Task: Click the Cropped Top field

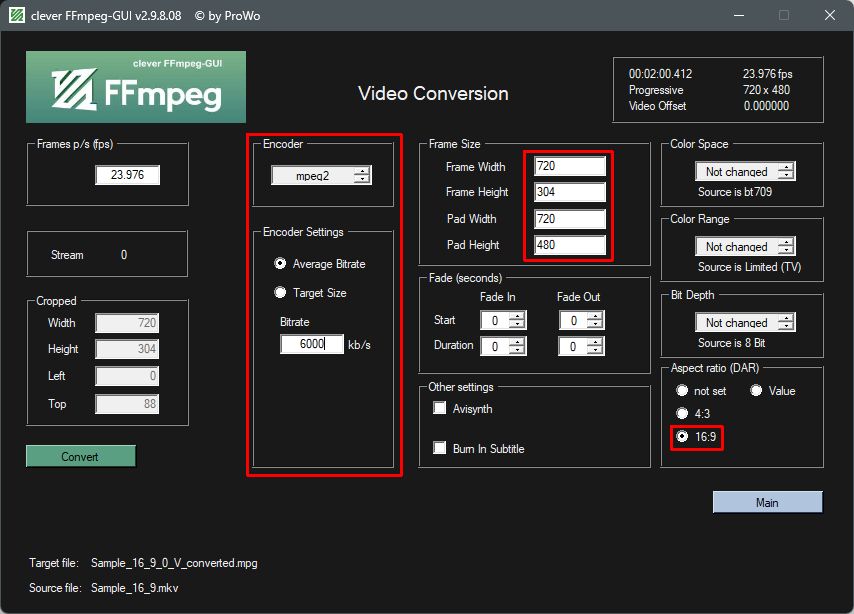Action: [127, 404]
